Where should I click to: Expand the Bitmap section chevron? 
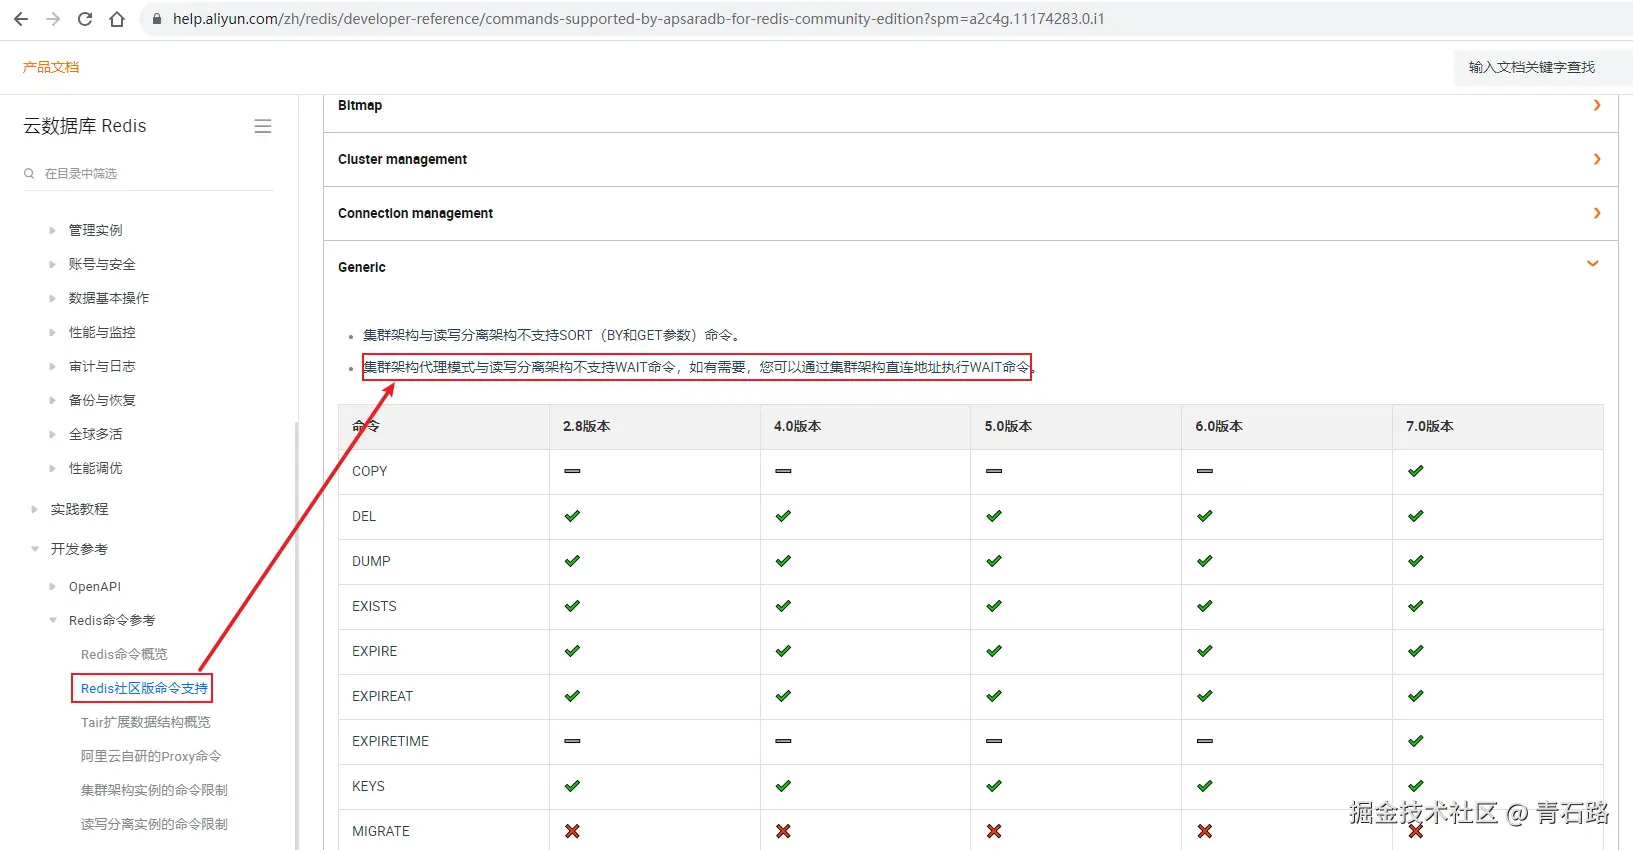tap(1596, 105)
